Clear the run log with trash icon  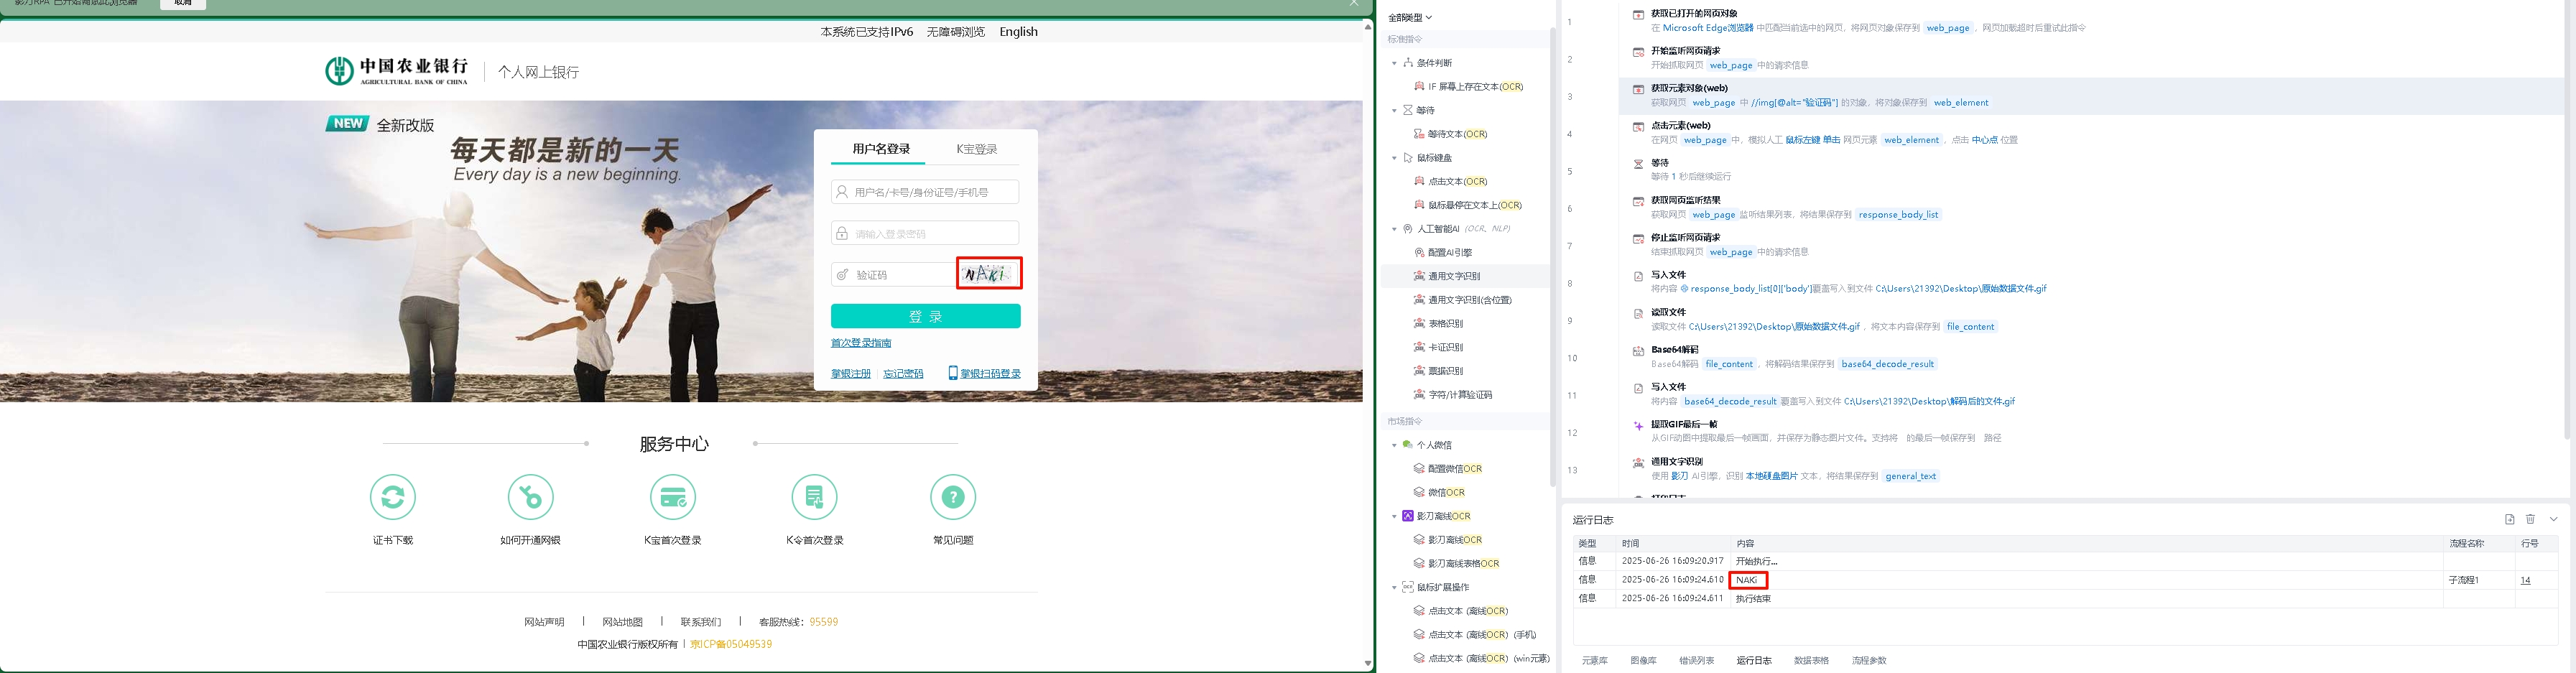(x=2530, y=519)
